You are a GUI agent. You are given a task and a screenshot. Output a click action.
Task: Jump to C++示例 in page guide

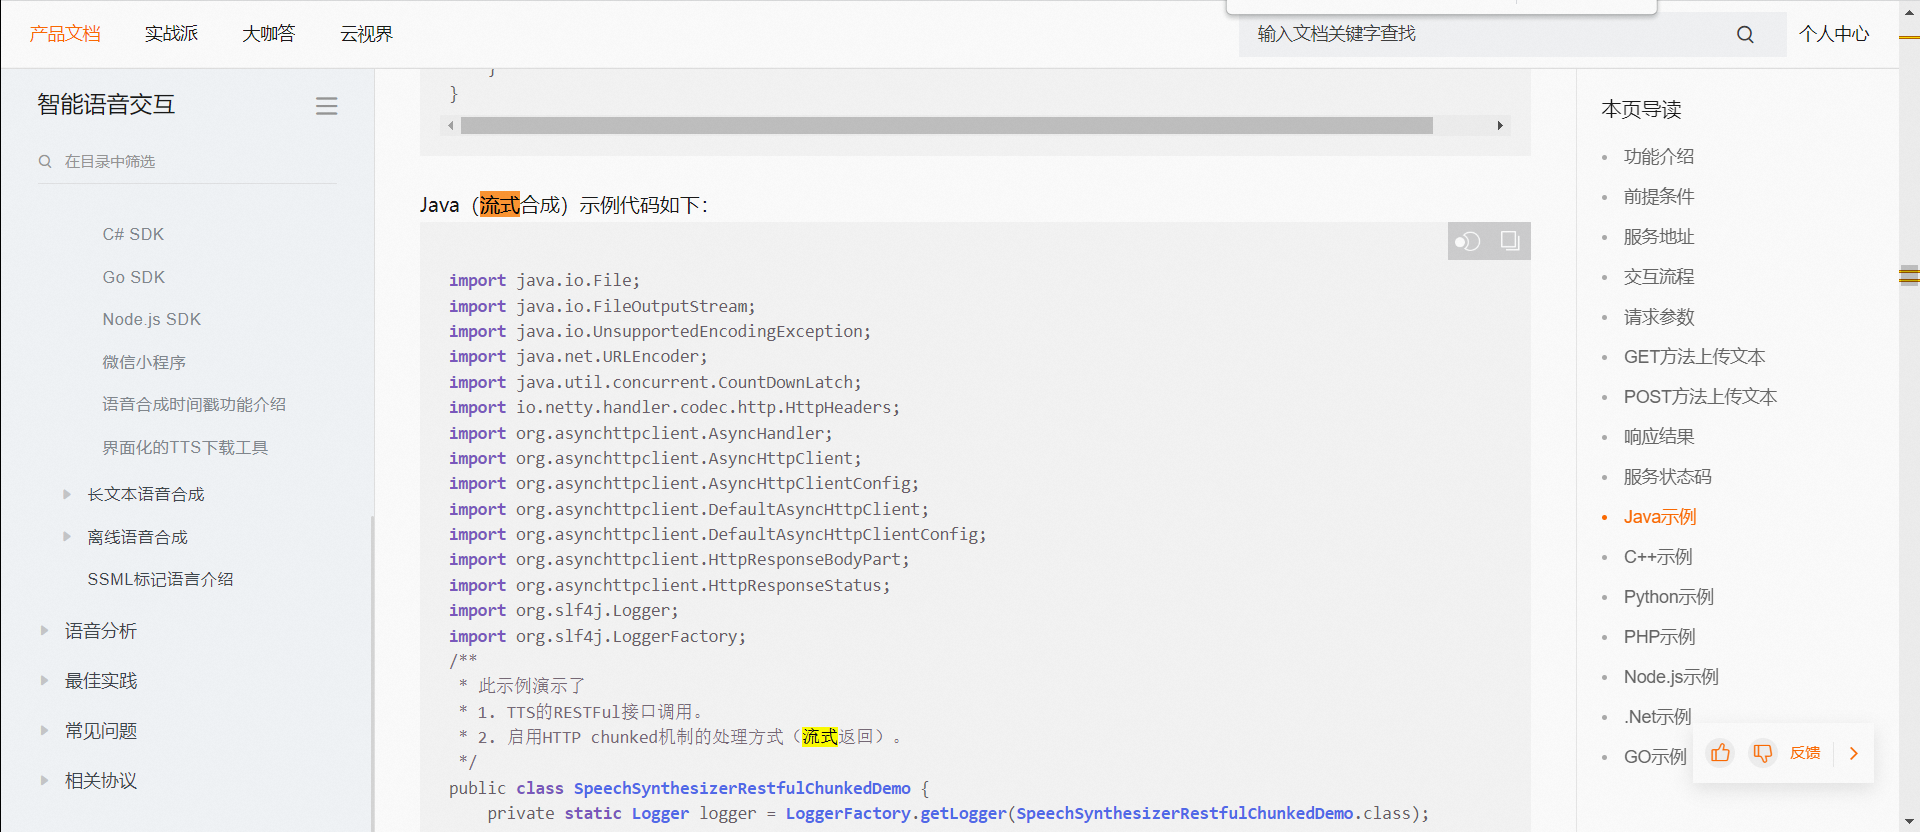(1658, 557)
